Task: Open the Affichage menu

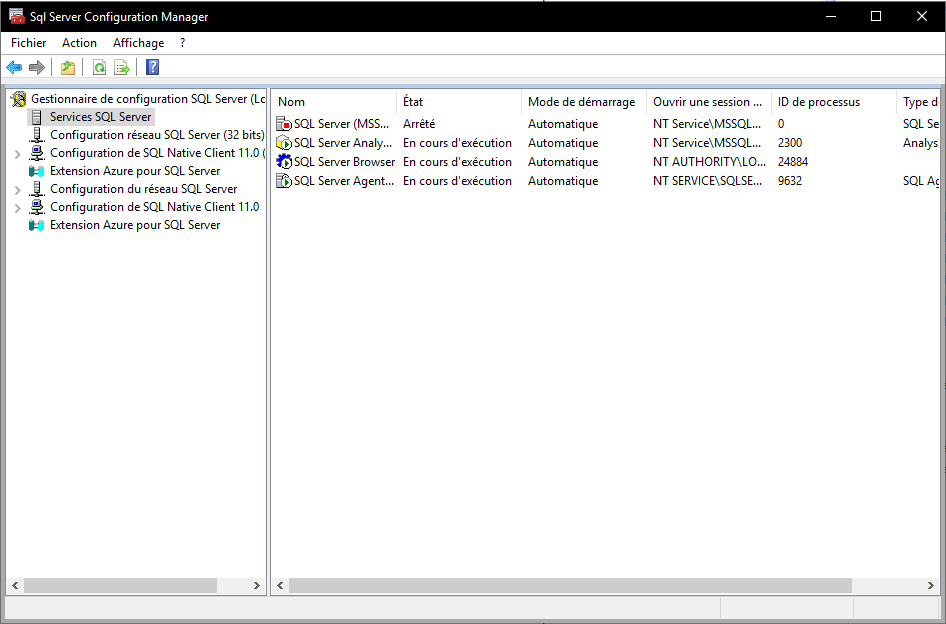Action: tap(138, 43)
